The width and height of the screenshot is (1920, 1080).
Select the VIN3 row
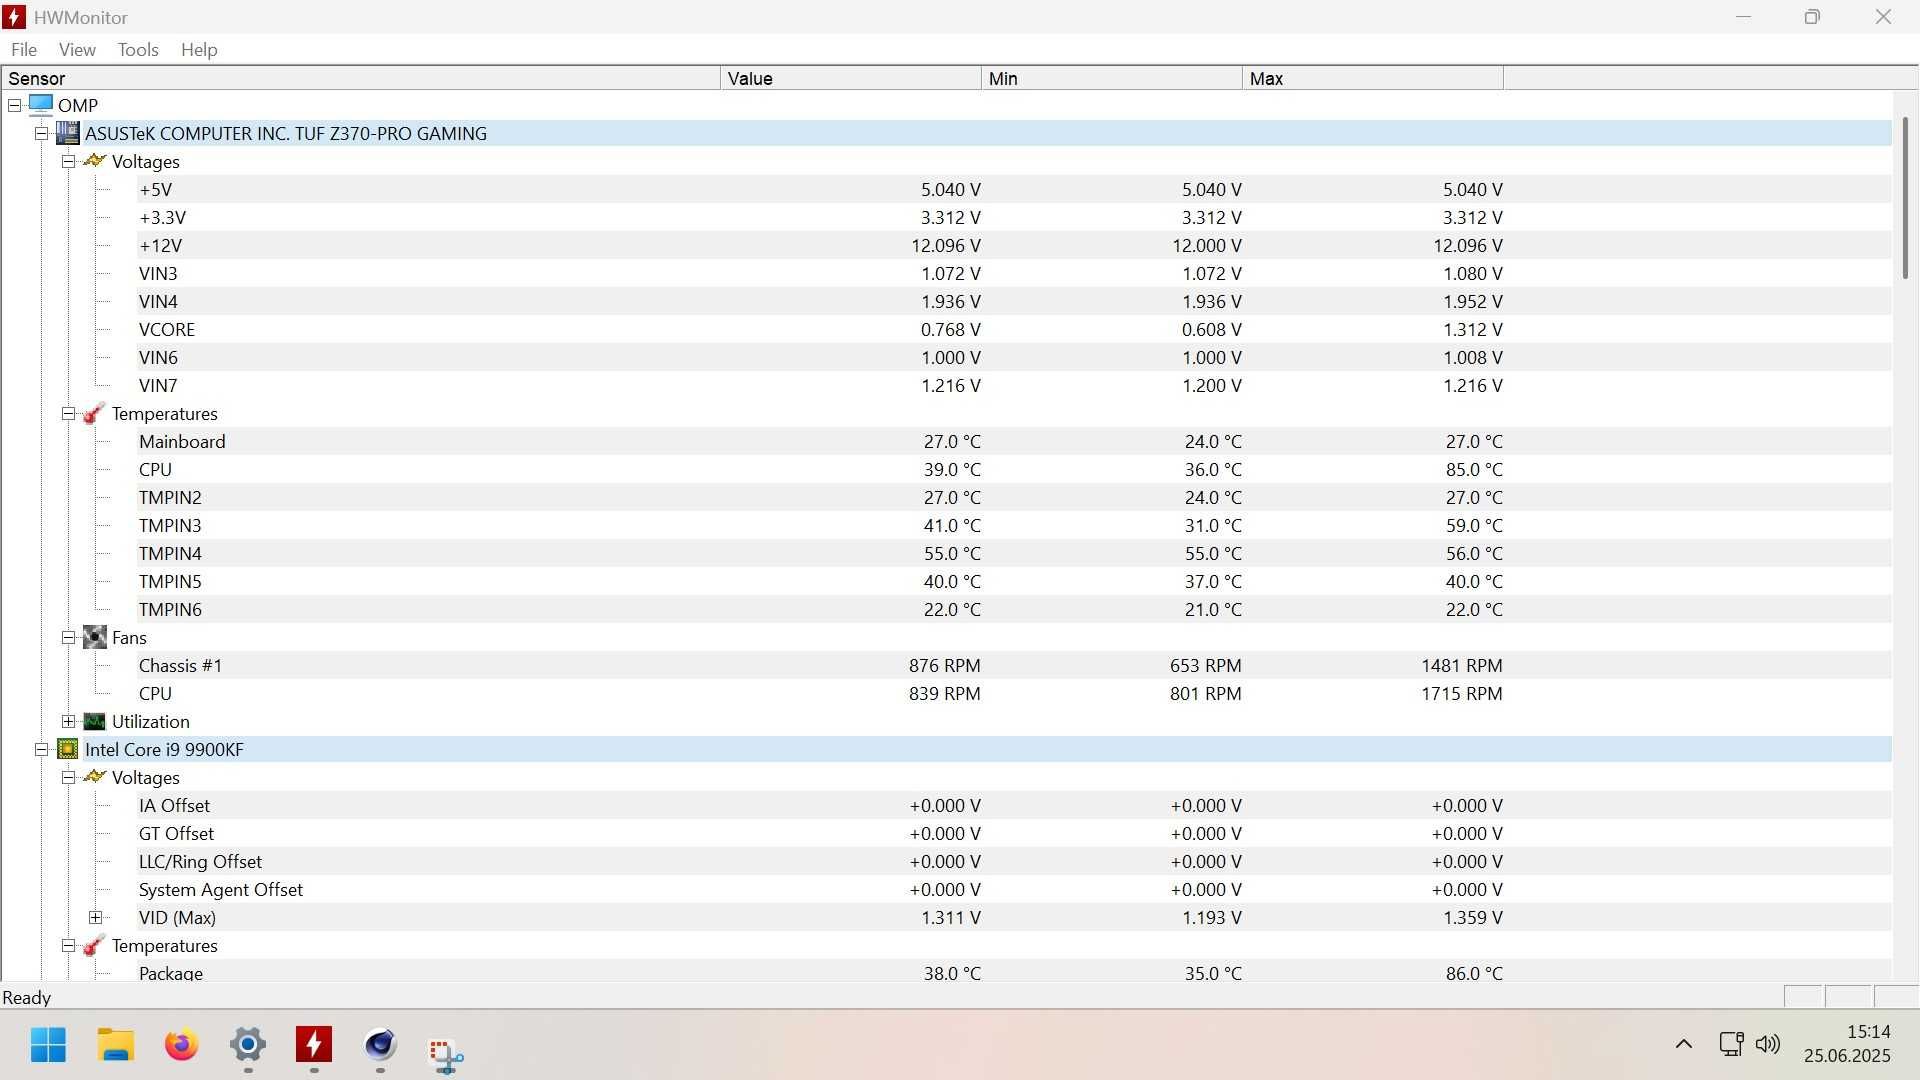coord(1014,273)
